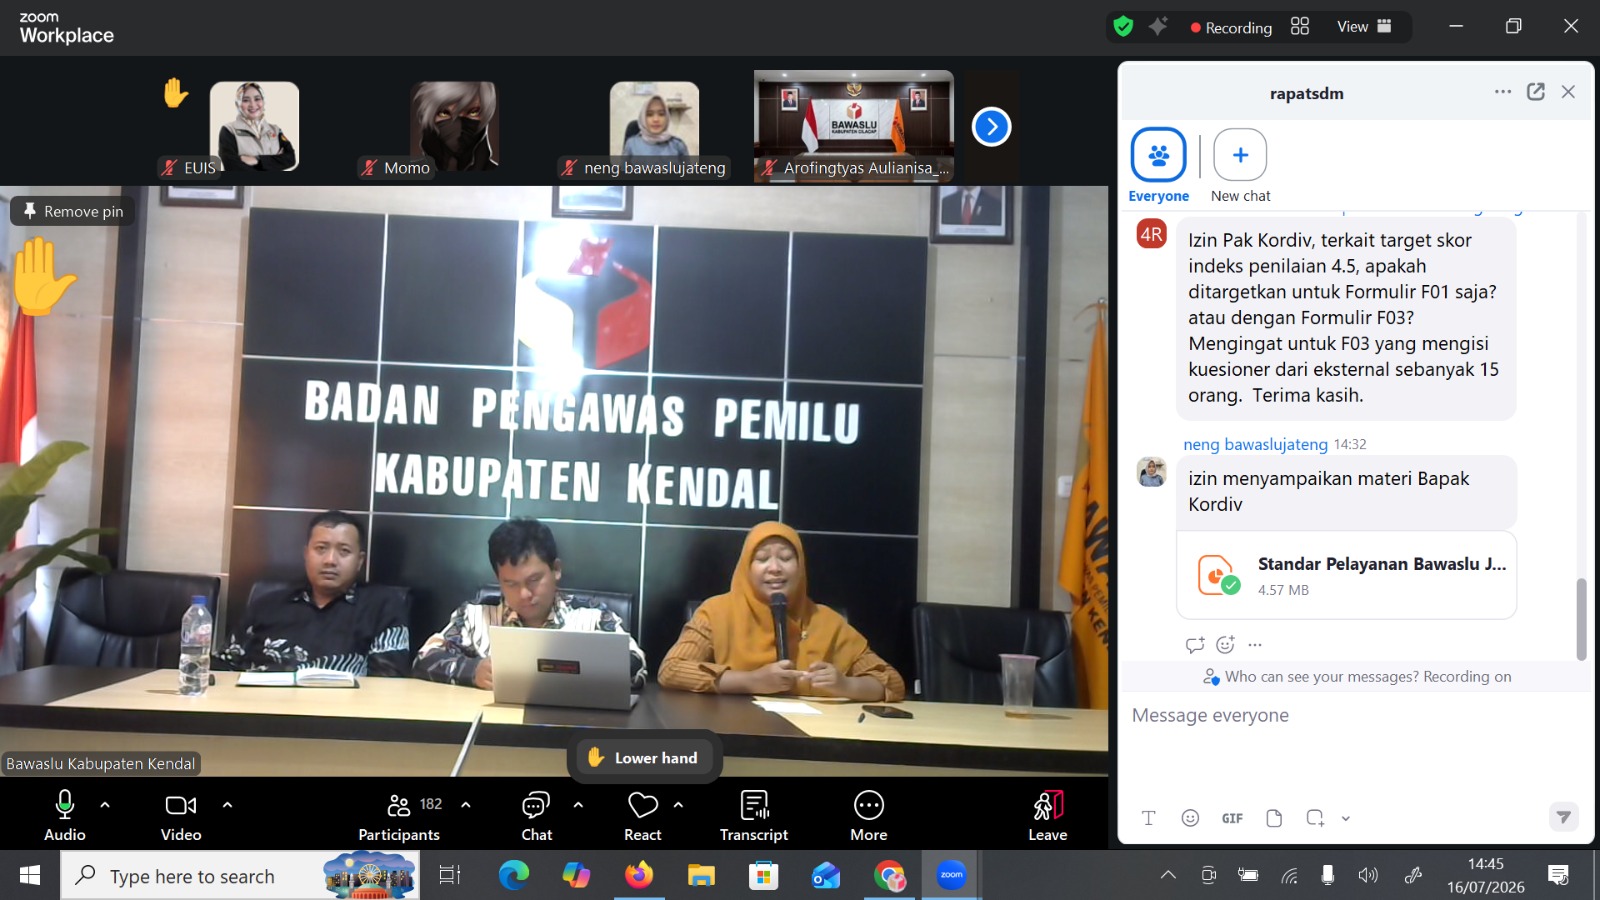The height and width of the screenshot is (900, 1600).
Task: Select the EUIS participant thumbnail
Action: [254, 127]
